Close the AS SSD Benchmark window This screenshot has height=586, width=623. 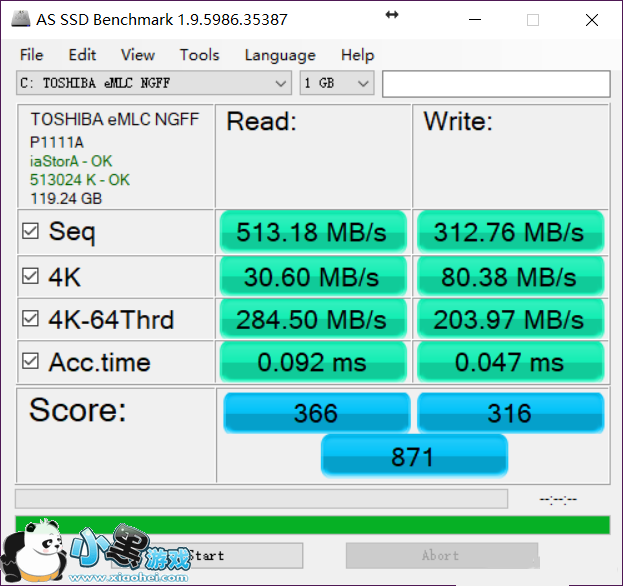point(592,20)
